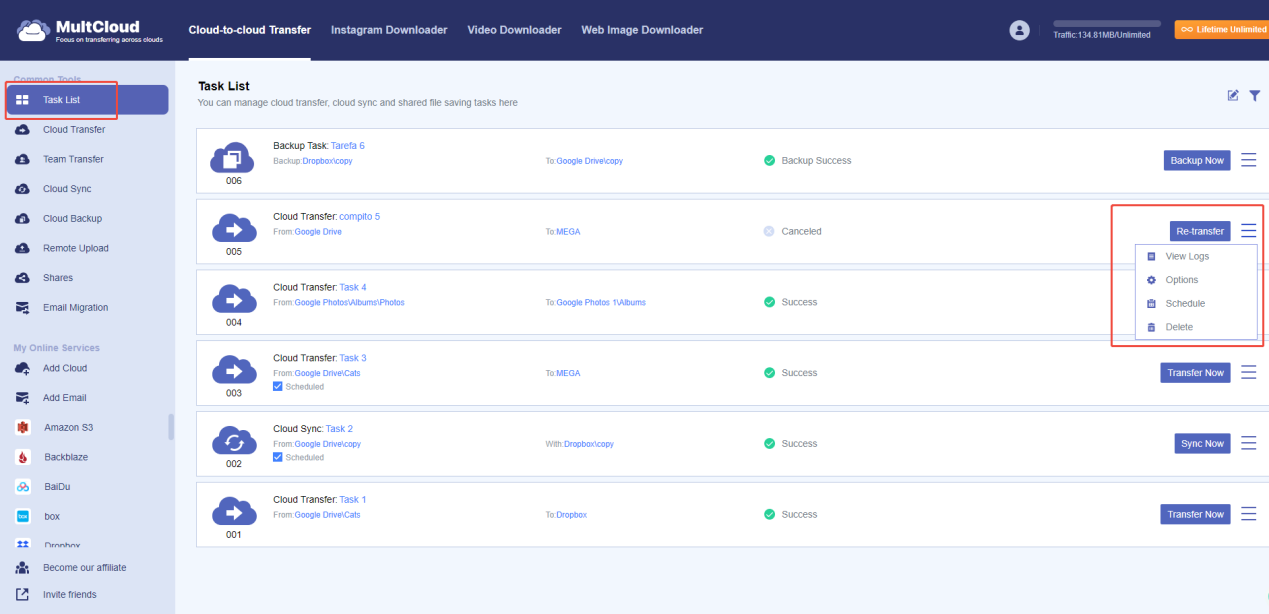Click the MultCloud logo icon
1269x614 pixels.
33,30
